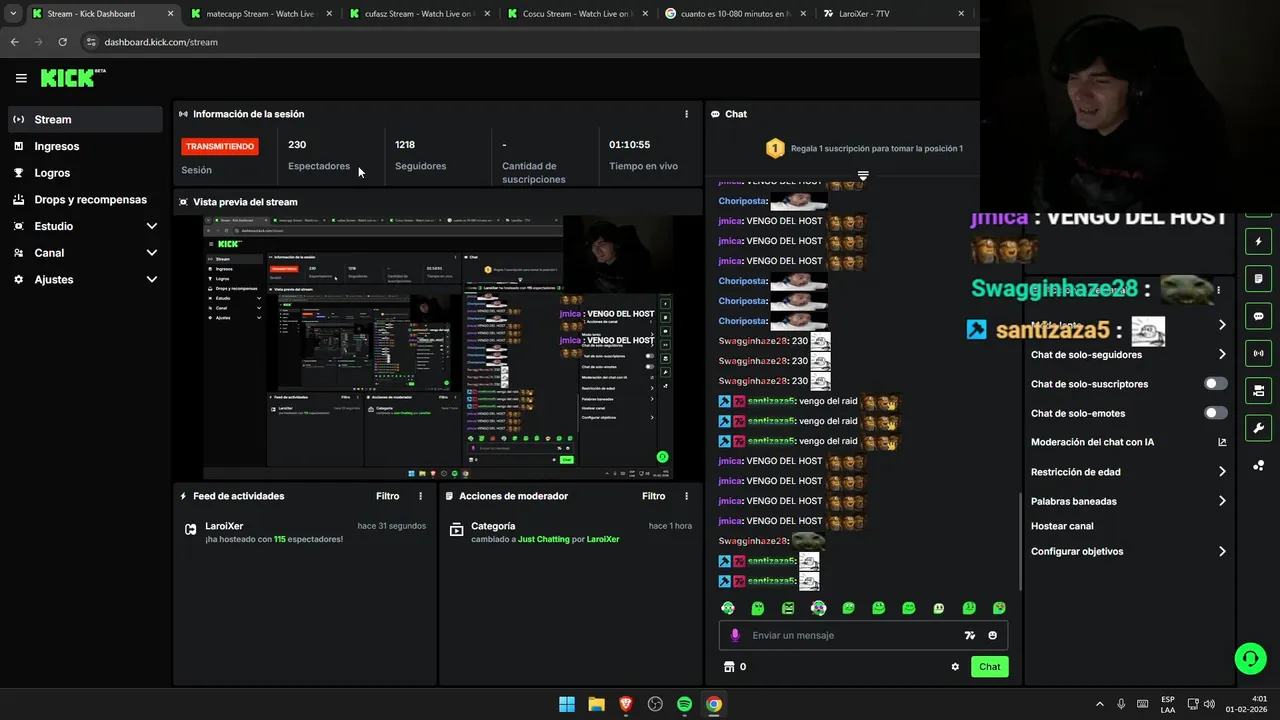Screen dimensions: 1280x720
Task: Click camera icon in right toolbar
Action: [x=1258, y=390]
